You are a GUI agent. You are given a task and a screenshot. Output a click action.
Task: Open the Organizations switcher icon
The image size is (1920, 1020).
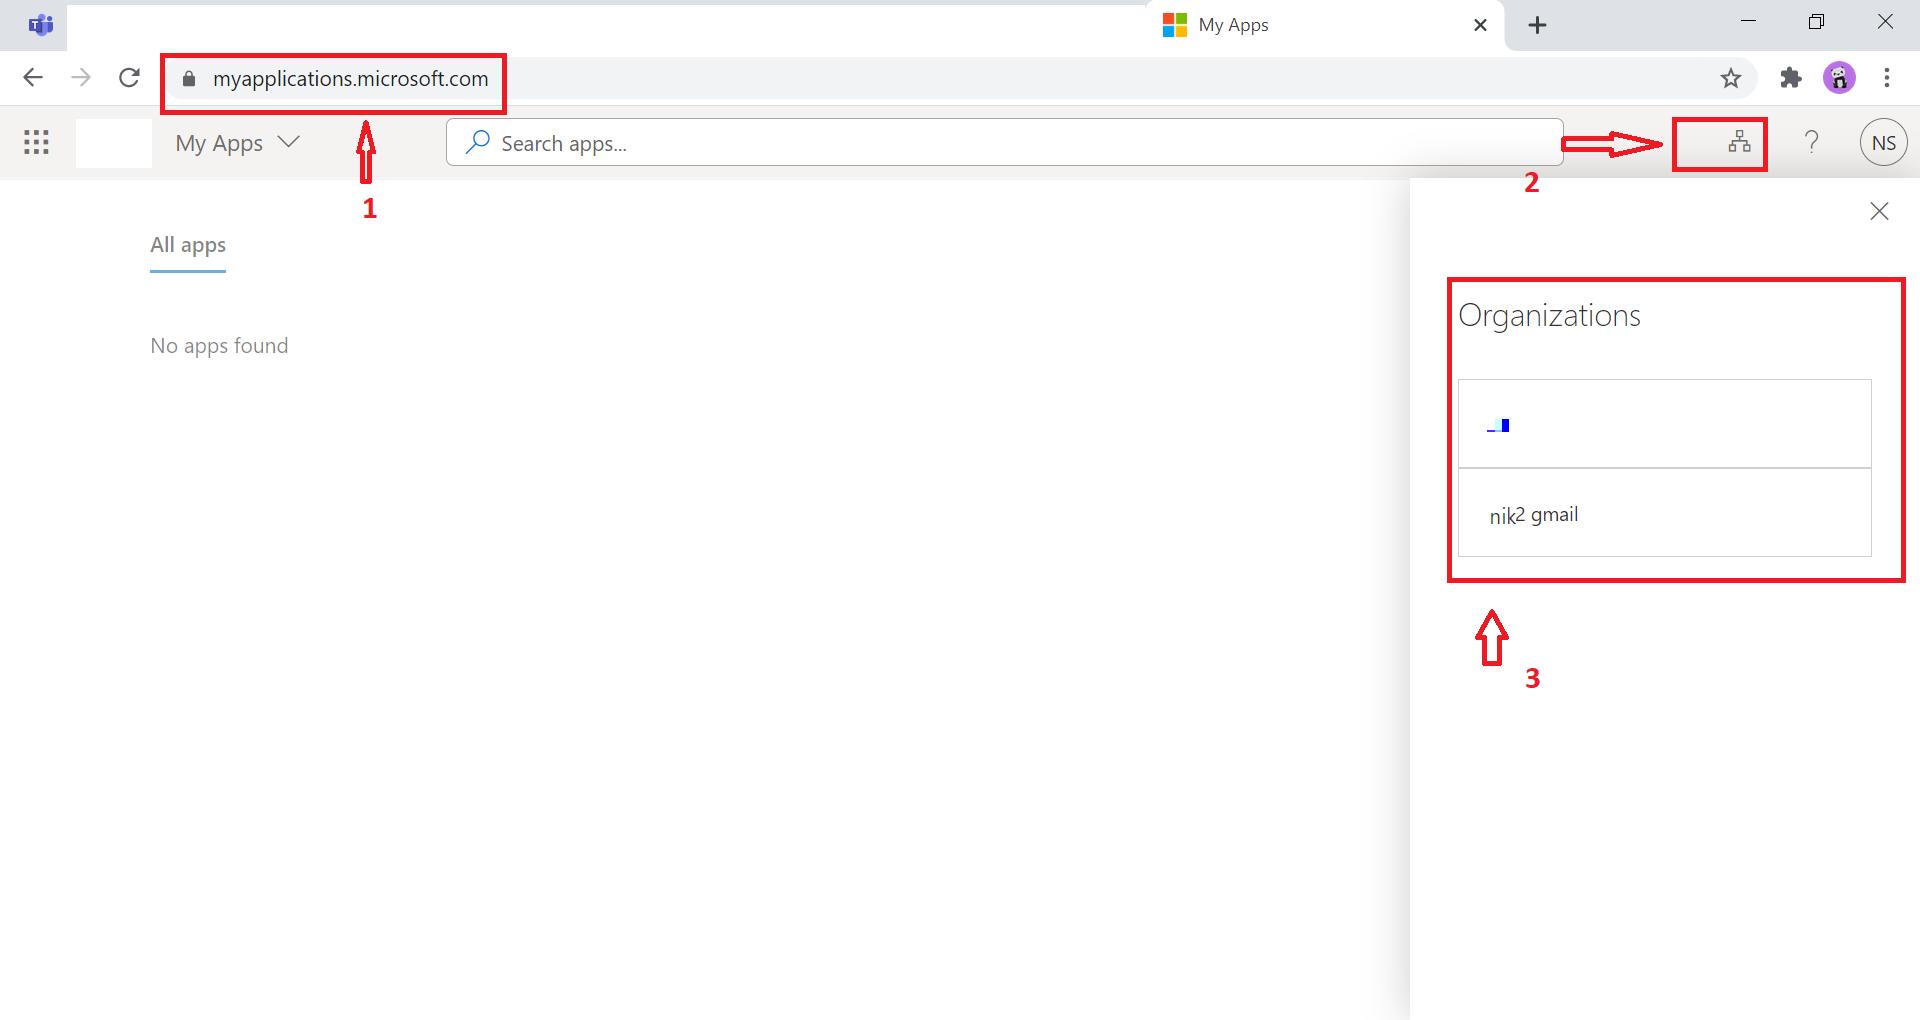1739,142
